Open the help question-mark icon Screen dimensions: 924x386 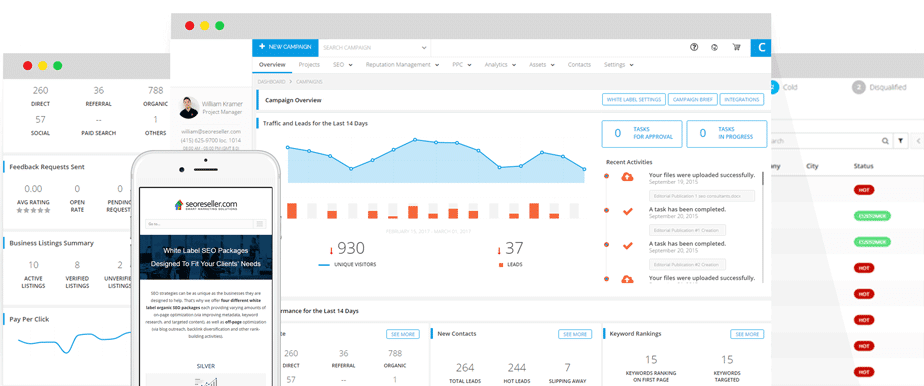coord(694,48)
